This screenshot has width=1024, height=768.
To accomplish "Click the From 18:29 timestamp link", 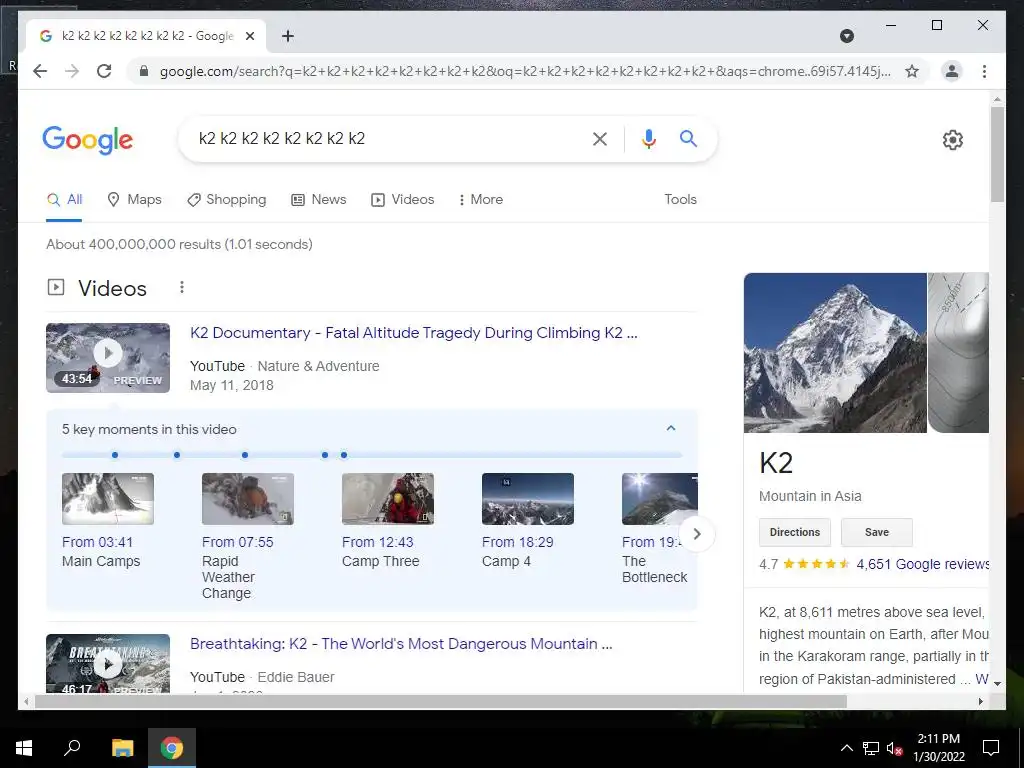I will [518, 543].
